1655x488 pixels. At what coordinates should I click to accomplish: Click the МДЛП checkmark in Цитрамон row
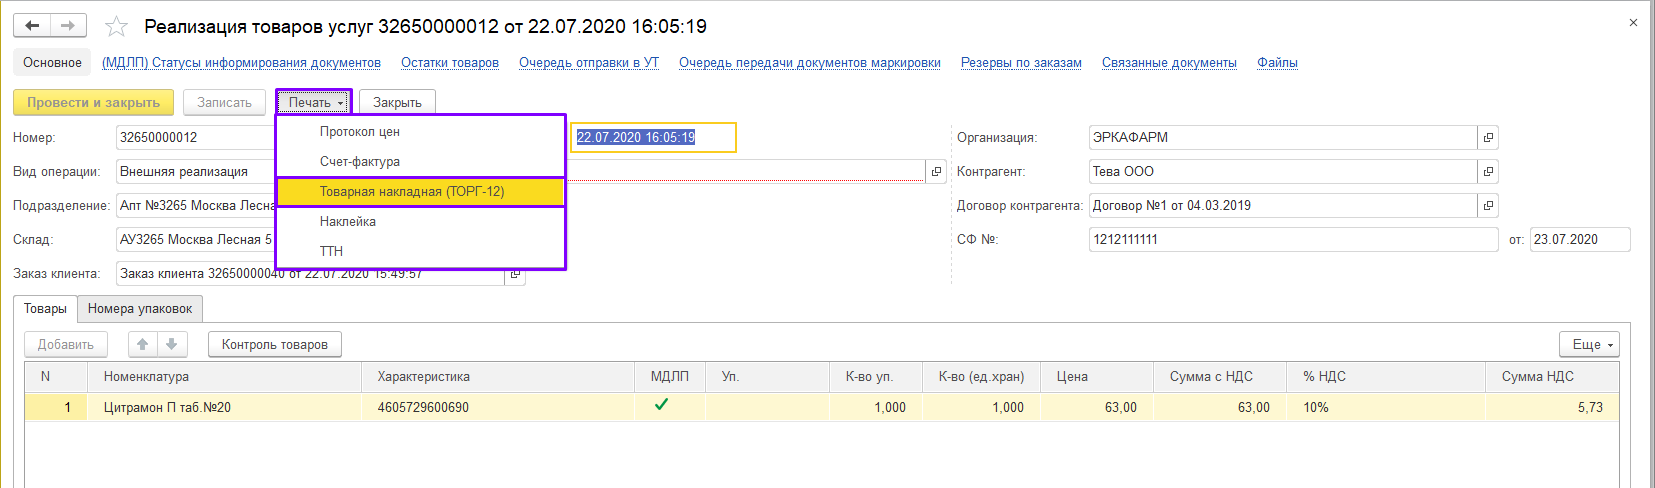click(x=661, y=406)
